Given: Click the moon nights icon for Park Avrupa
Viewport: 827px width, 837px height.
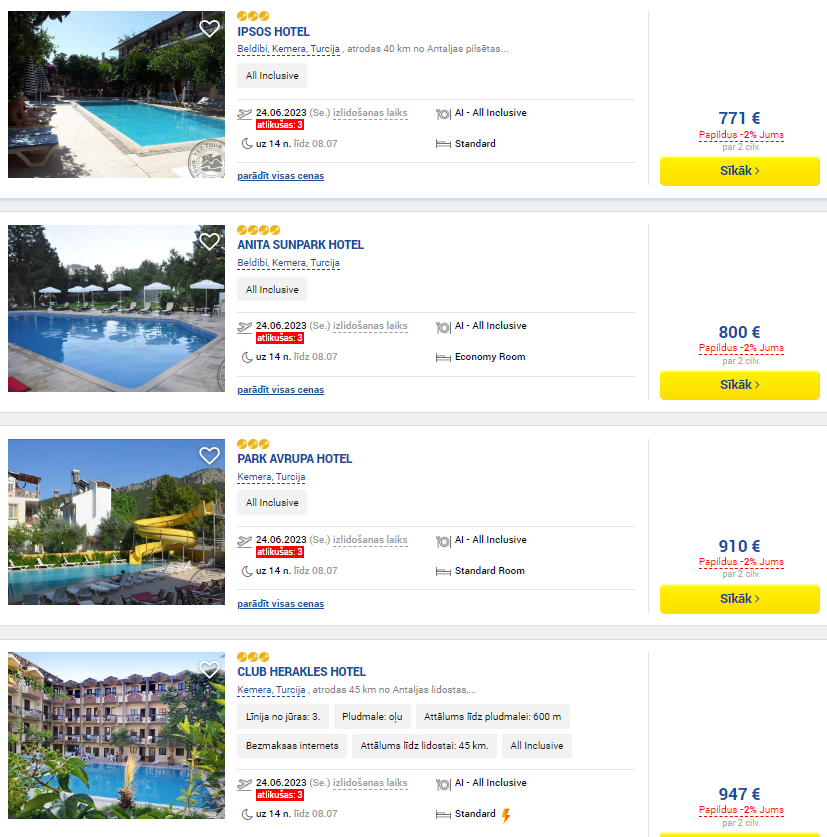Looking at the screenshot, I should pyautogui.click(x=247, y=571).
